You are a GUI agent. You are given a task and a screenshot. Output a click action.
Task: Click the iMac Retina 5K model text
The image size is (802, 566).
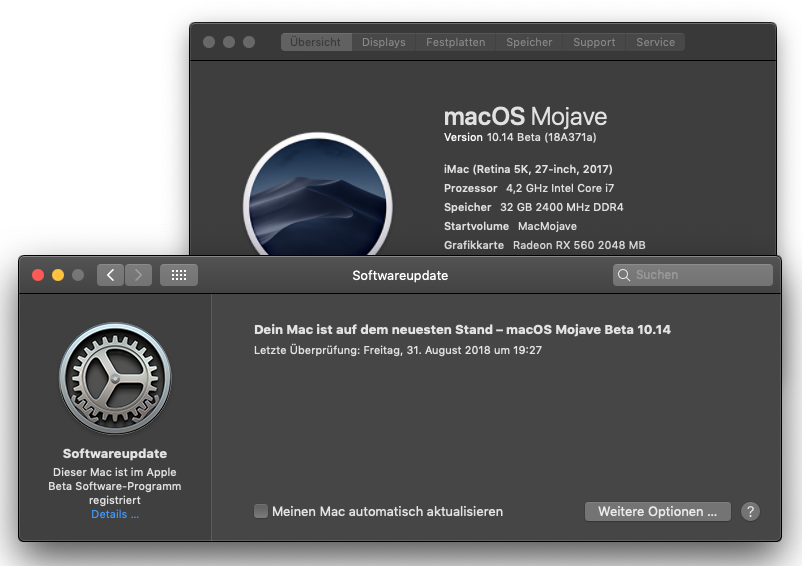tap(528, 169)
